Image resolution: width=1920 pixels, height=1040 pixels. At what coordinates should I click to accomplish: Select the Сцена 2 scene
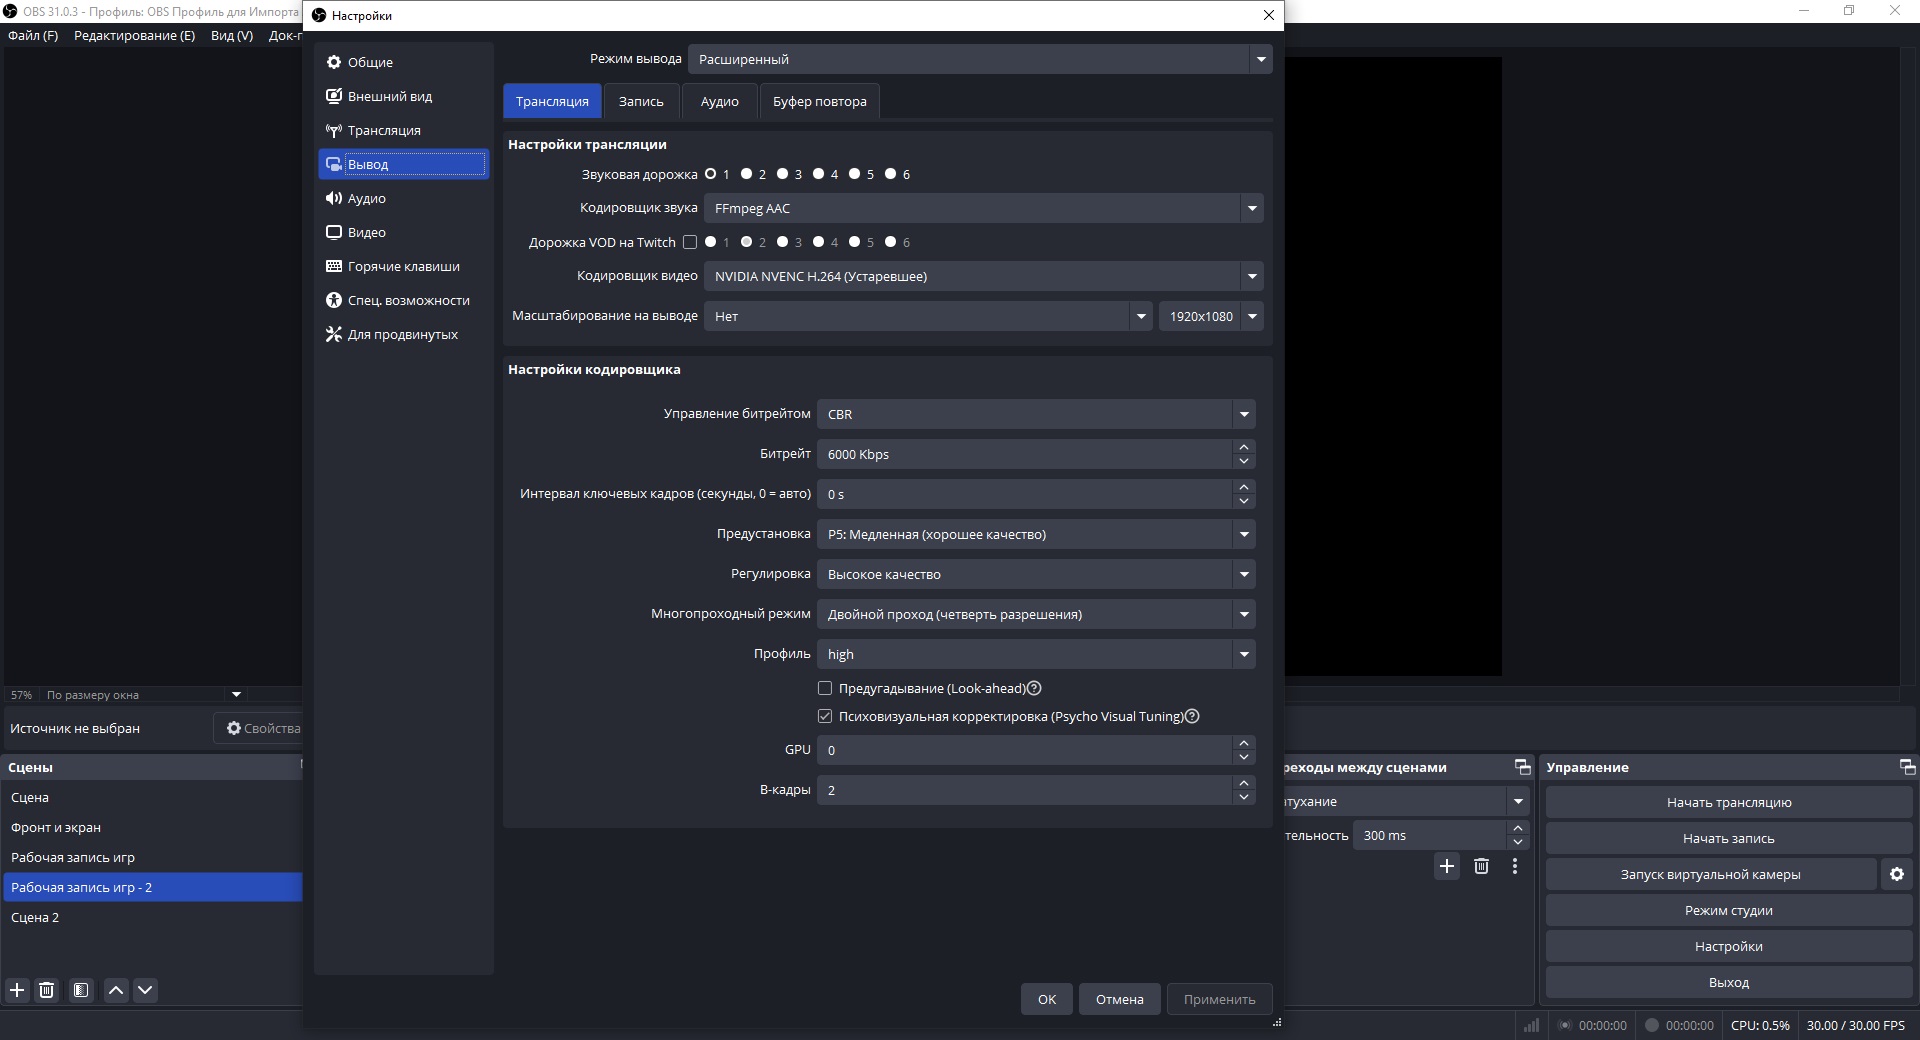click(x=152, y=917)
